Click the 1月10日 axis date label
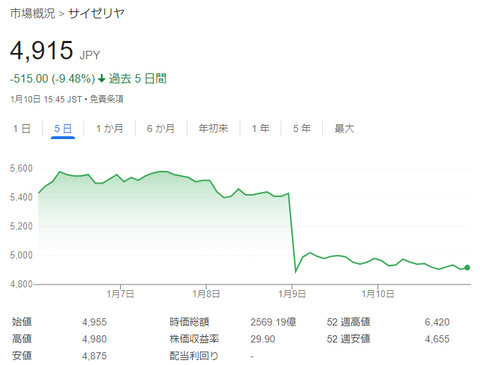Viewport: 480px width, 365px height. click(378, 294)
